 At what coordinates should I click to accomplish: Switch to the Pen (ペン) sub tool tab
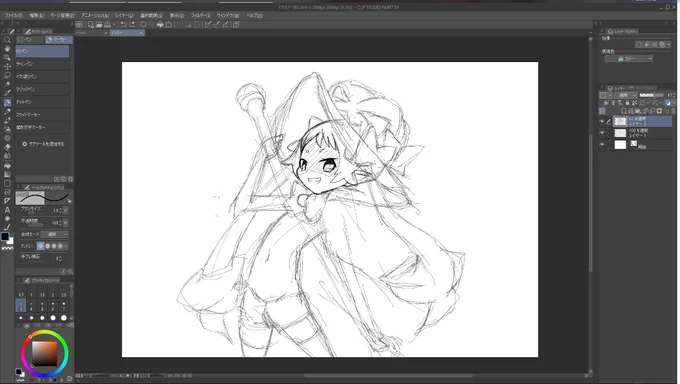tap(29, 39)
